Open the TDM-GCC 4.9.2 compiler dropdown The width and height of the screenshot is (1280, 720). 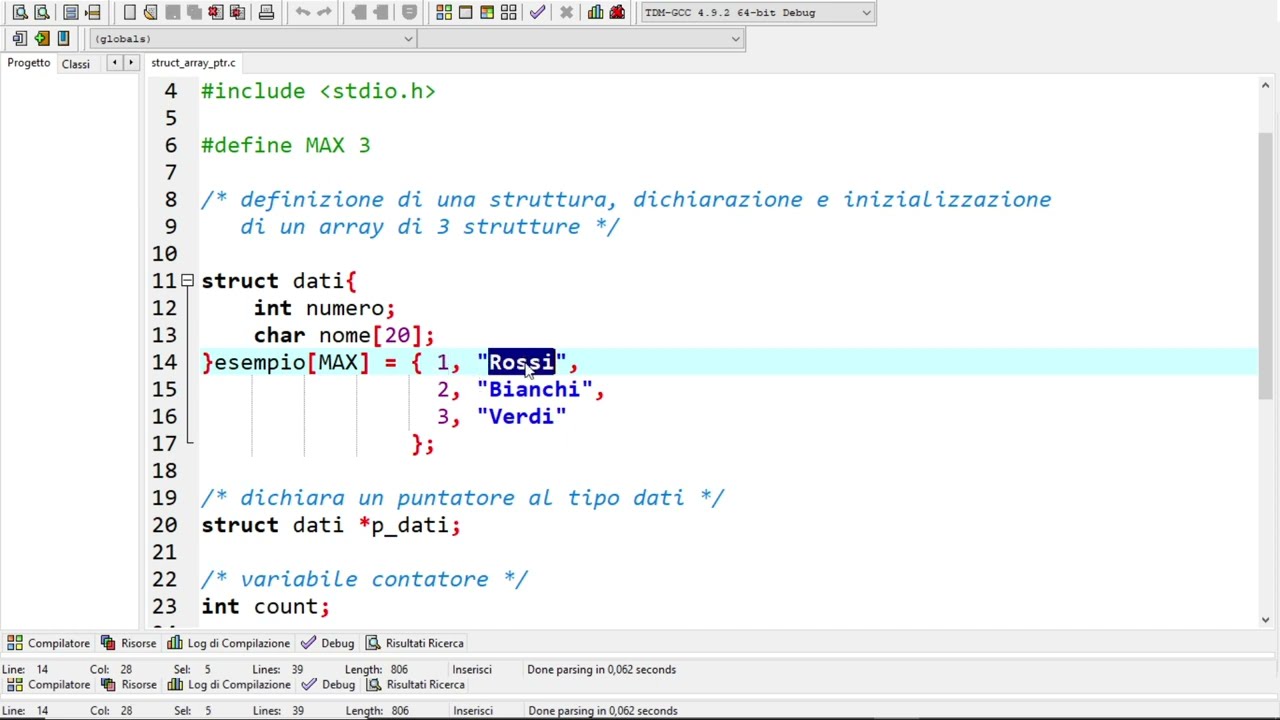point(757,12)
